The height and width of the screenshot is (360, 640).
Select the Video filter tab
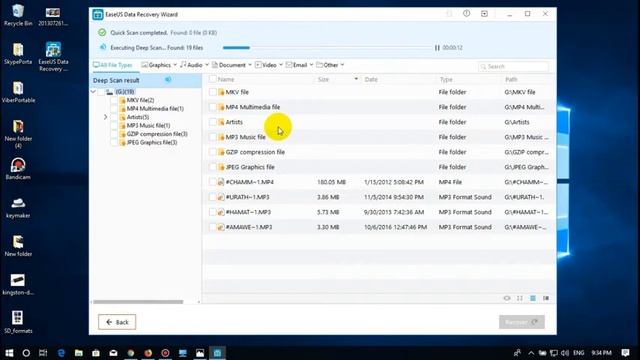[x=266, y=65]
